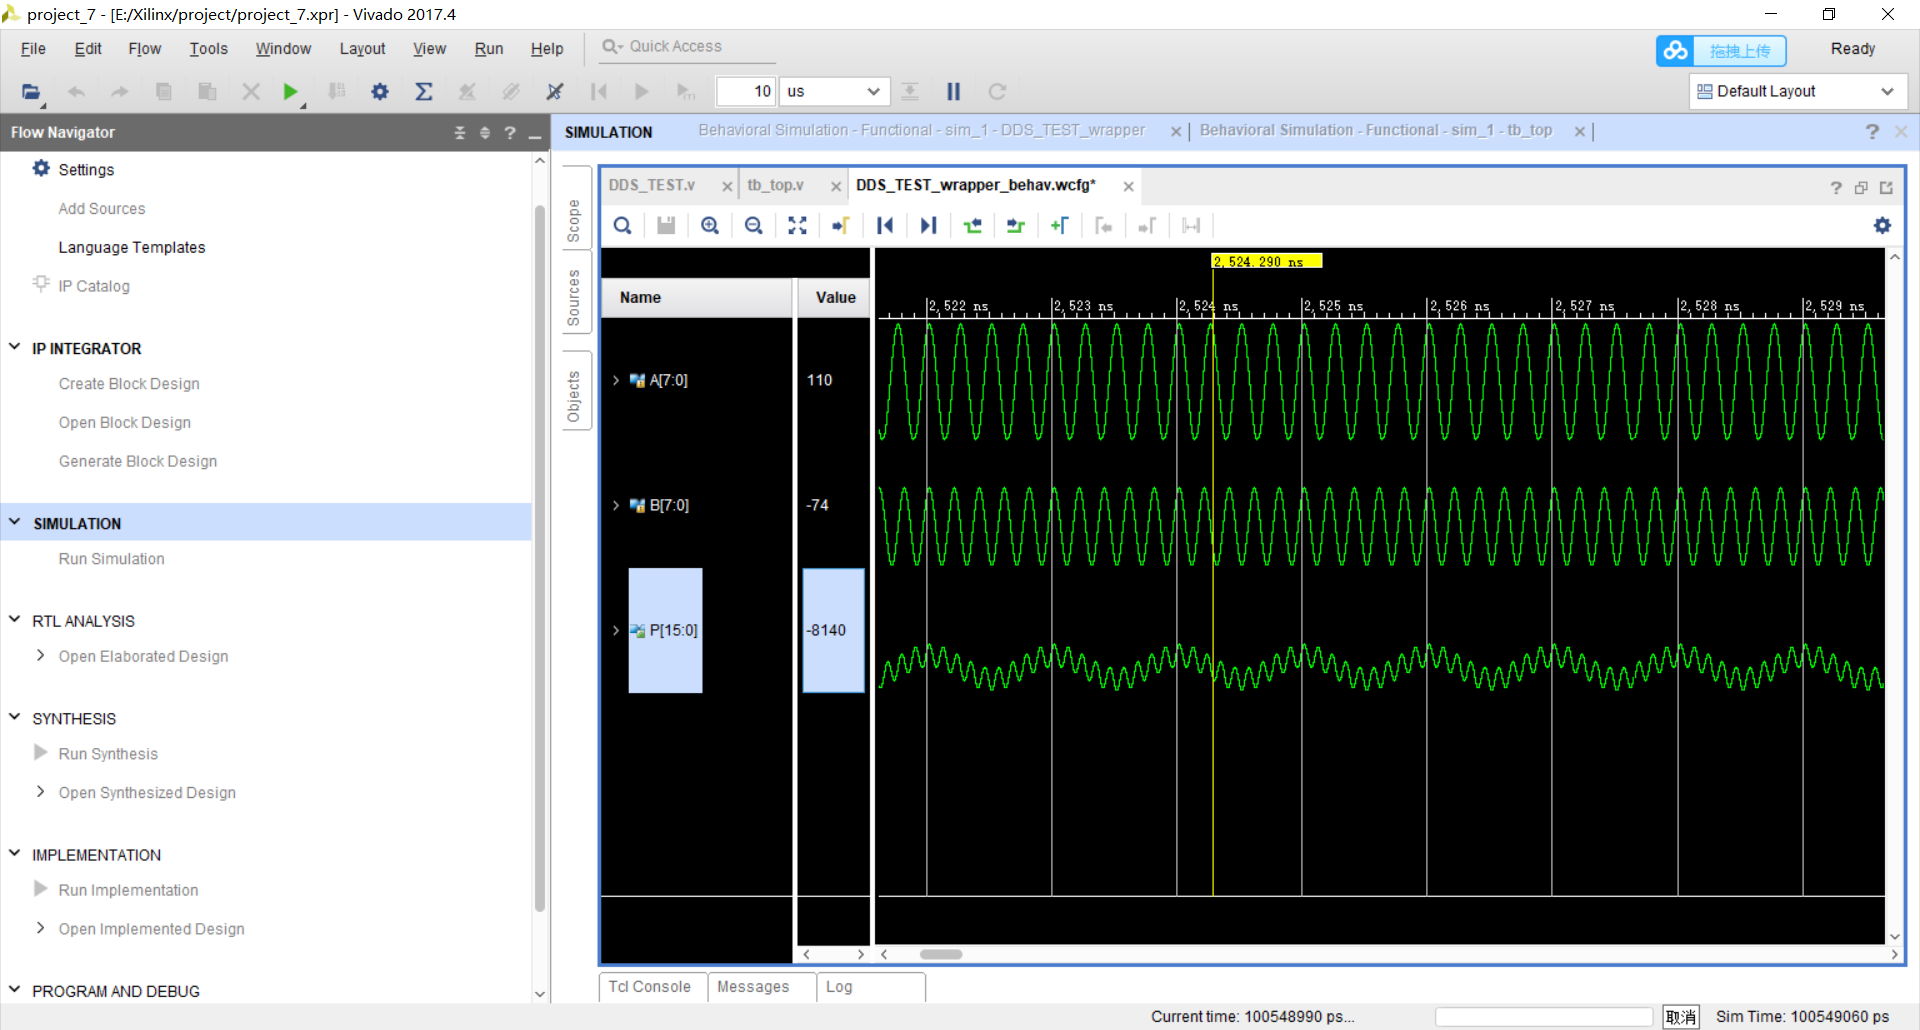Image resolution: width=1920 pixels, height=1030 pixels.
Task: Collapse the SYNTHESIS section
Action: [15, 717]
